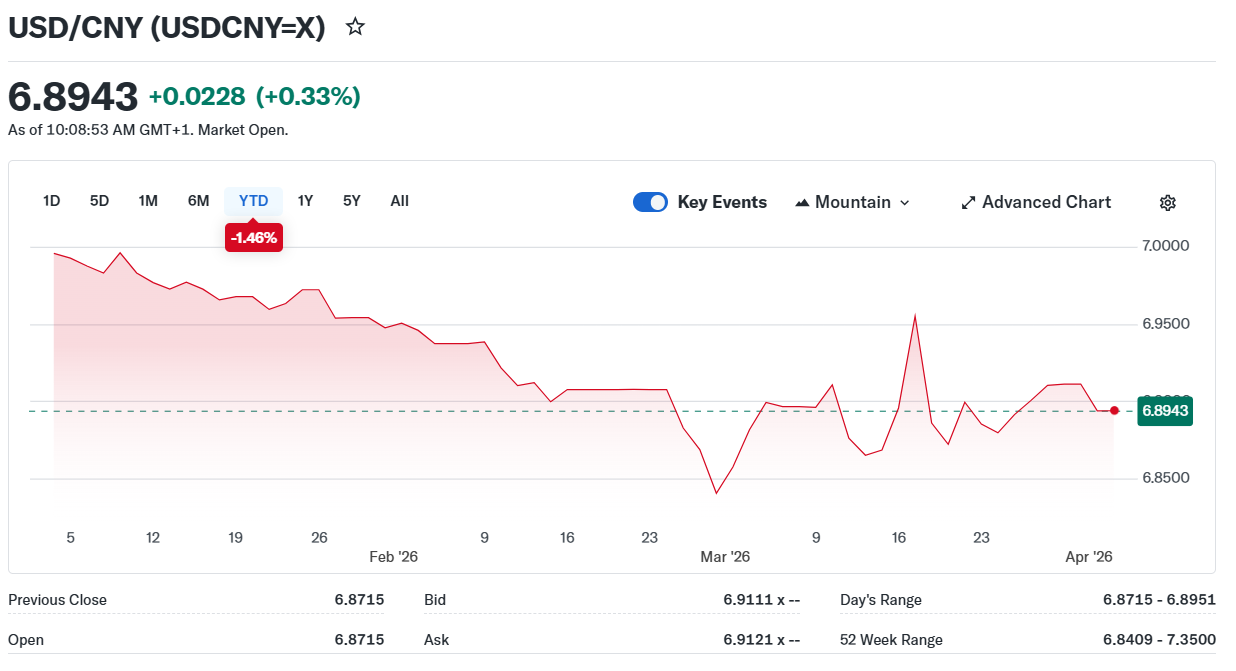Show the 1Y chart range

pyautogui.click(x=306, y=201)
